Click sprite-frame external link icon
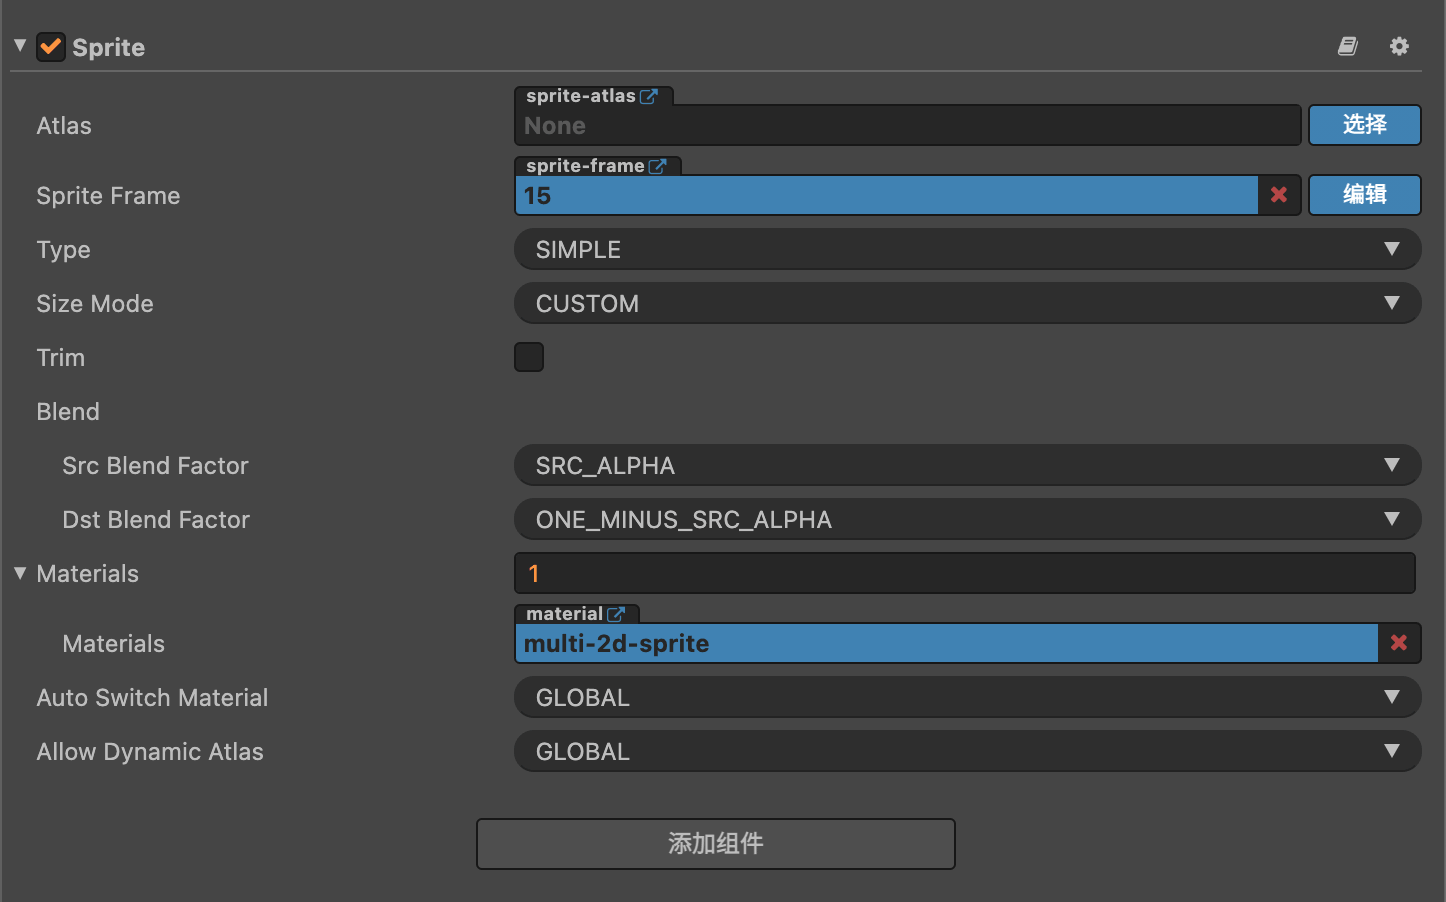Image resolution: width=1446 pixels, height=902 pixels. click(x=657, y=166)
